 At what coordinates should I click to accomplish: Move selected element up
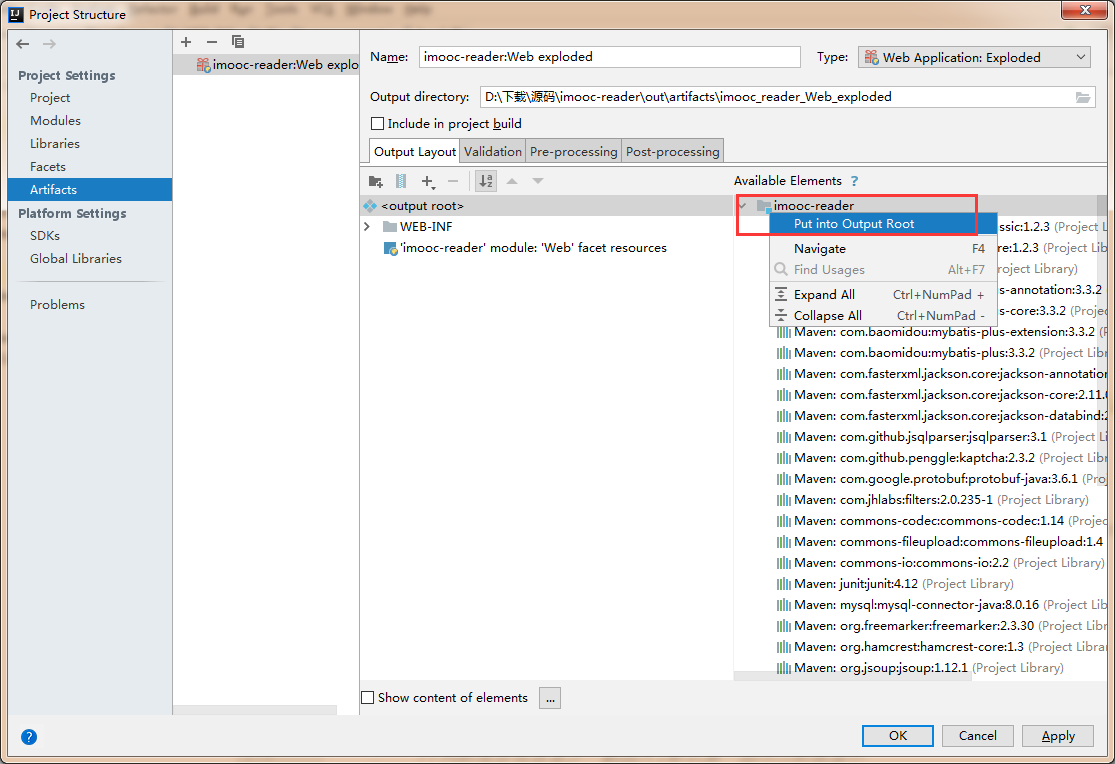512,181
